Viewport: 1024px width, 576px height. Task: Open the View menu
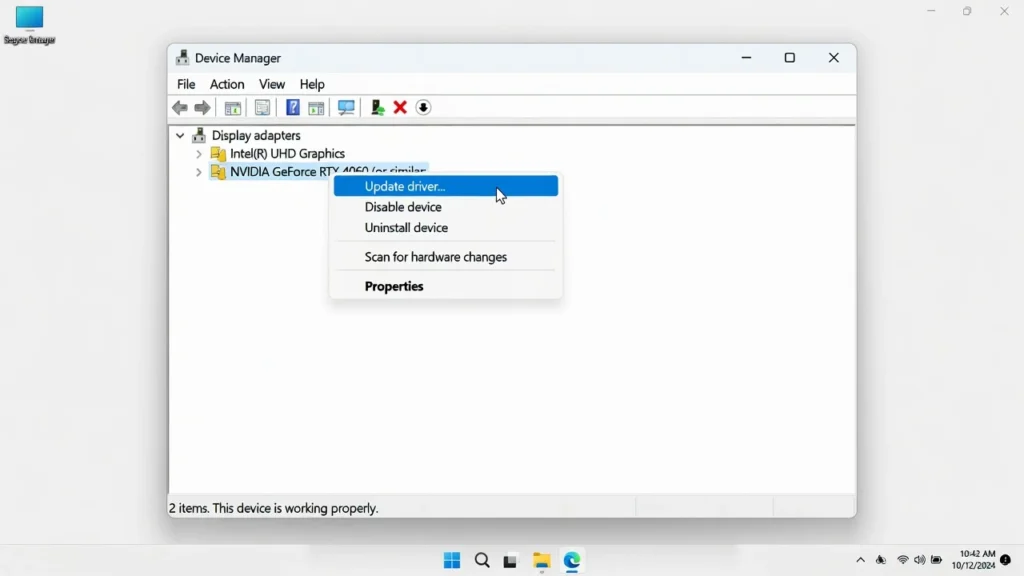click(x=272, y=84)
